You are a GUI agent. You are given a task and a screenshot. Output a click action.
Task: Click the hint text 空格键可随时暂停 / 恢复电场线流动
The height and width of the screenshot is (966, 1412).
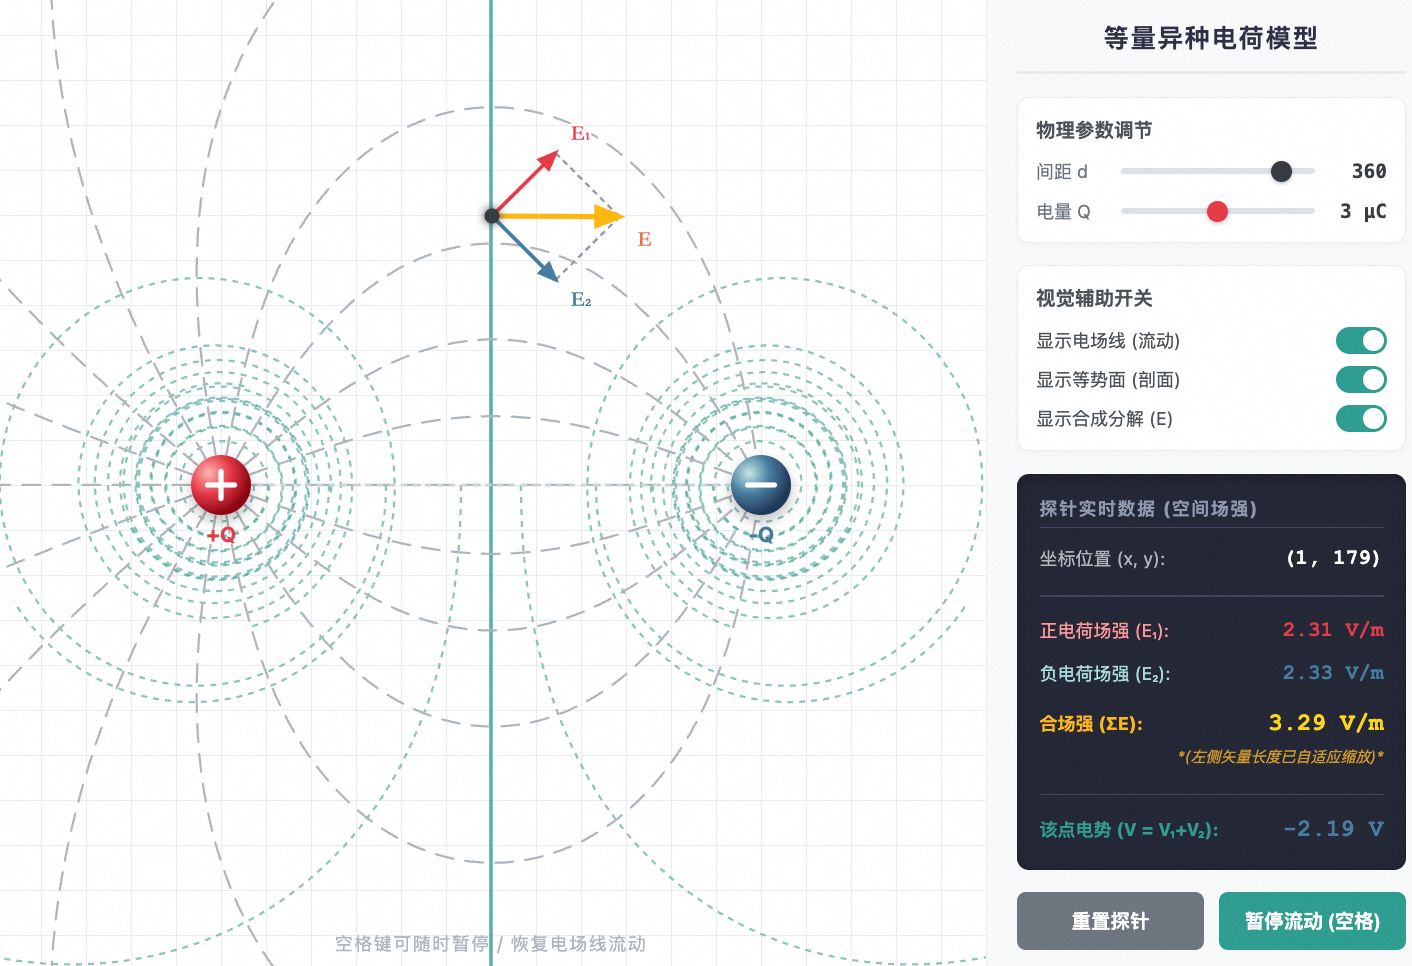[490, 944]
